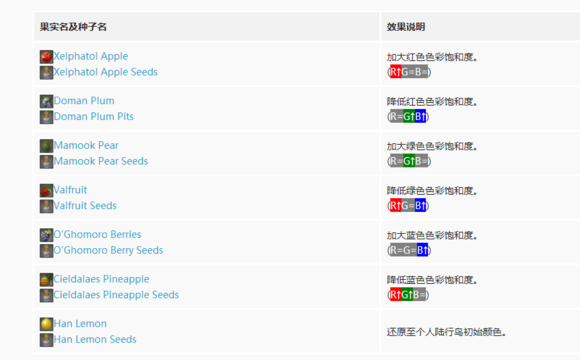Image resolution: width=580 pixels, height=360 pixels.
Task: Click the Han Lemon fruit icon
Action: click(46, 324)
